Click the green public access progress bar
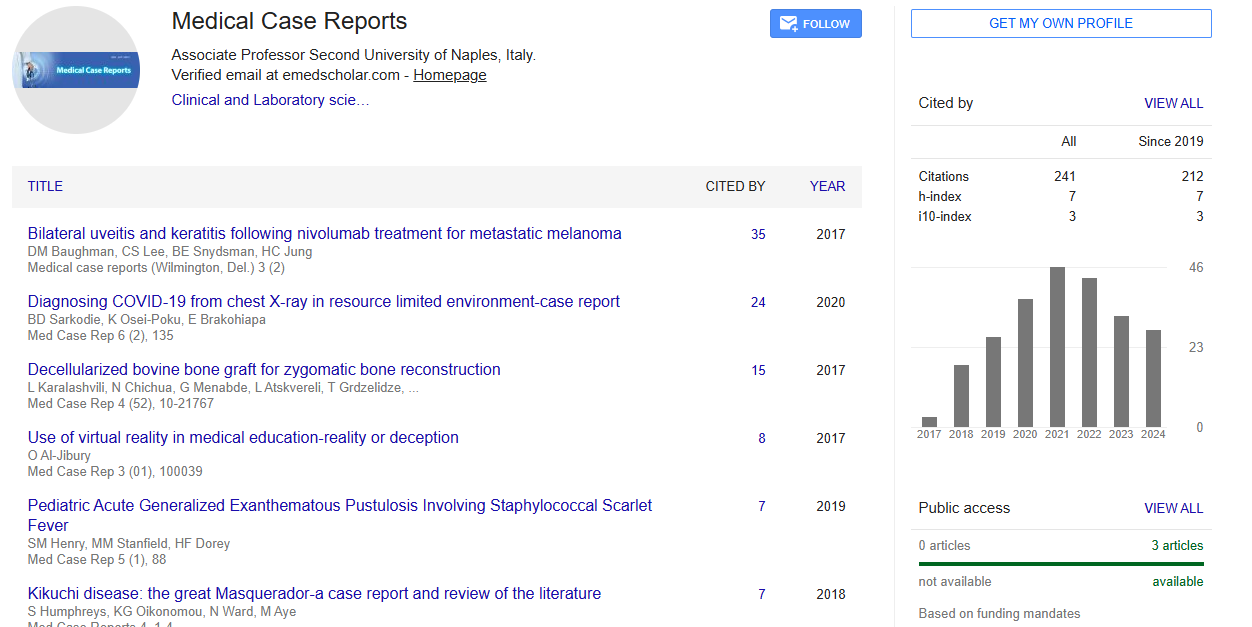This screenshot has width=1252, height=627. coord(1061,564)
